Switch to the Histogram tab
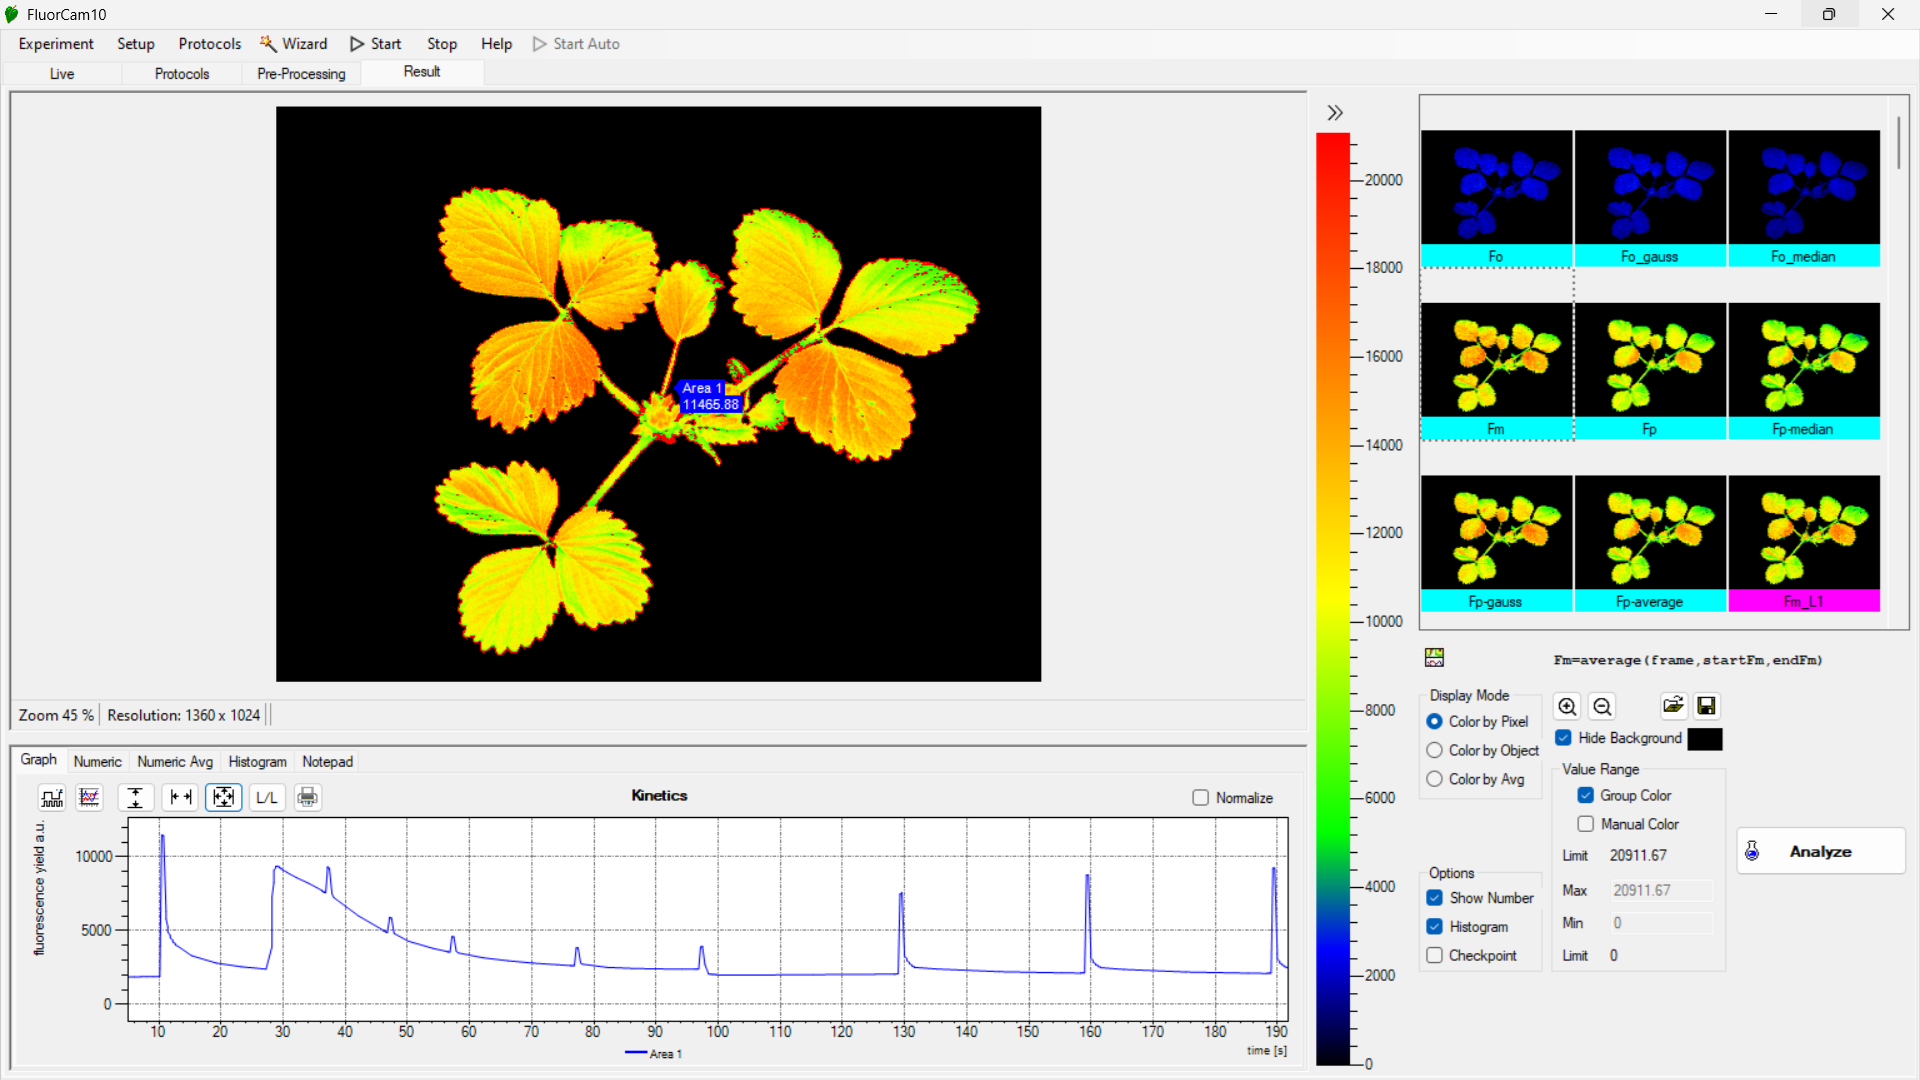 click(x=257, y=762)
